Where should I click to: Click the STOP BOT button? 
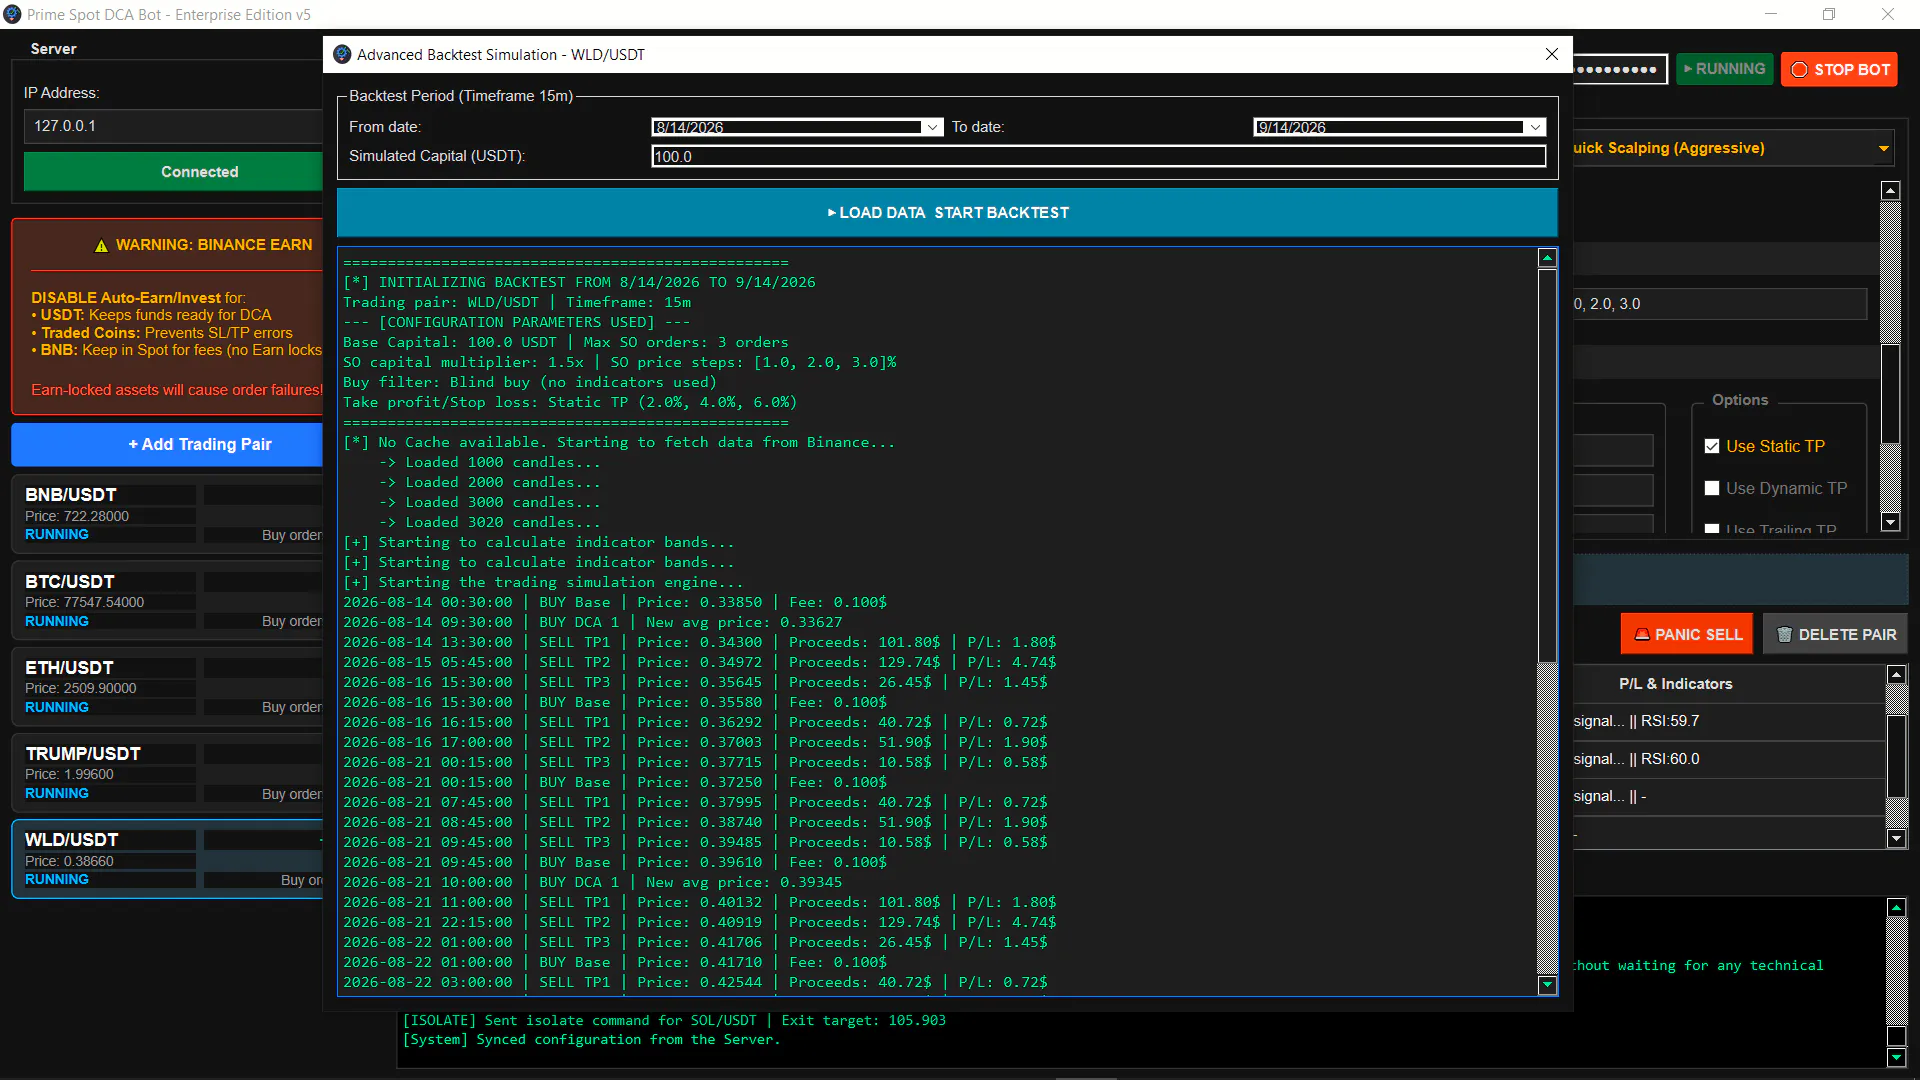(1839, 69)
